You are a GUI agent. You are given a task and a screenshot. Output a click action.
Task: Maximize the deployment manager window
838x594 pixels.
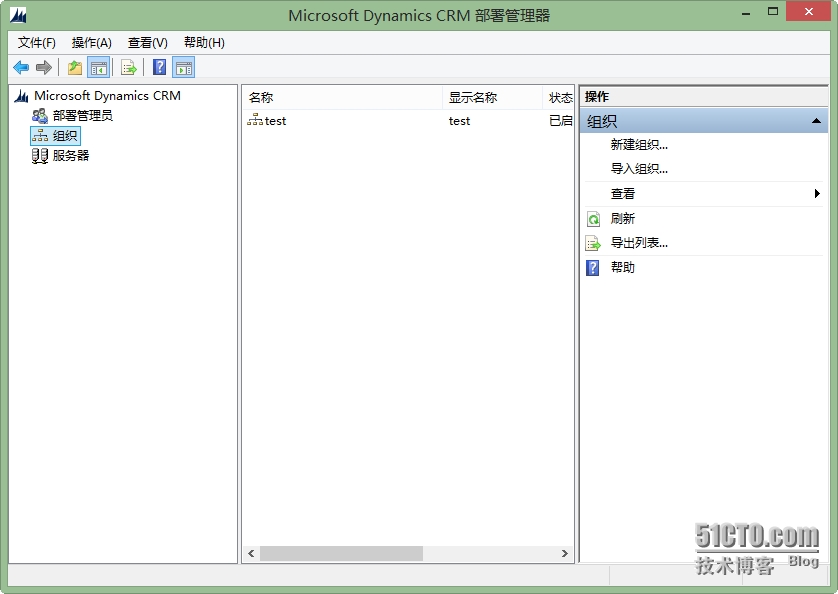coord(773,12)
